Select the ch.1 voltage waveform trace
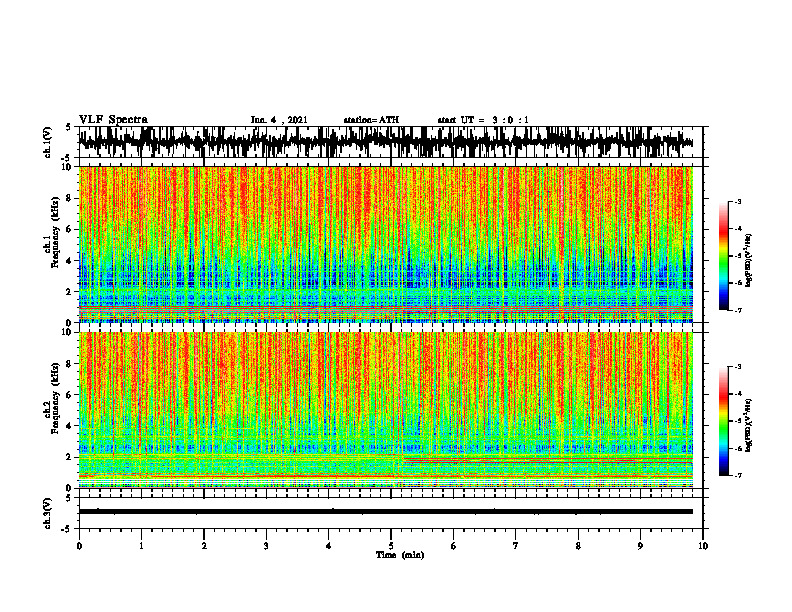The image size is (792, 612). tap(385, 142)
